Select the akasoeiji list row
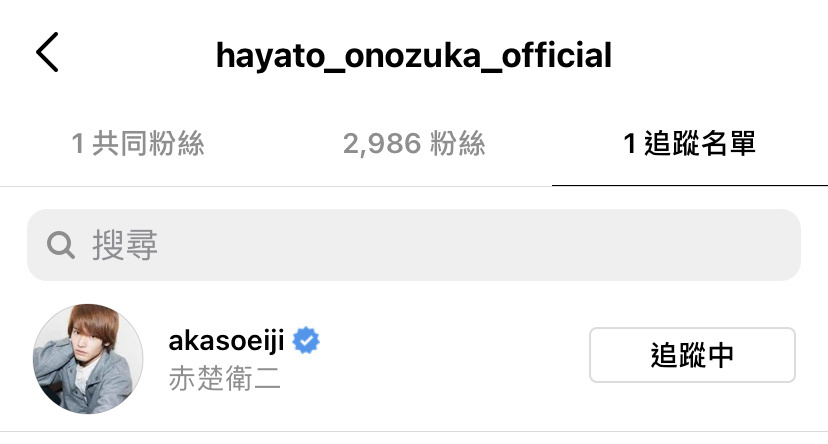 [x=414, y=358]
